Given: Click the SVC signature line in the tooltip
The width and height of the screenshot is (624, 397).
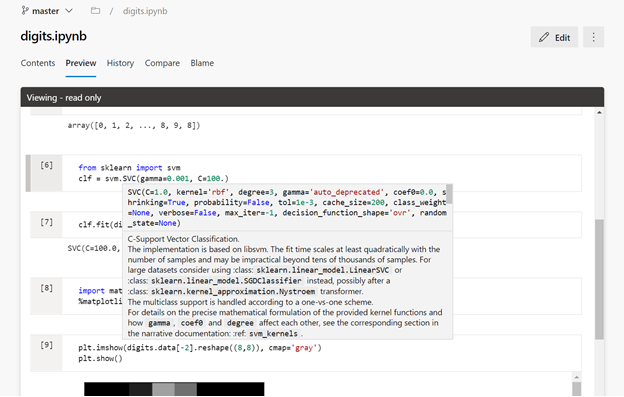Looking at the screenshot, I should pos(287,208).
